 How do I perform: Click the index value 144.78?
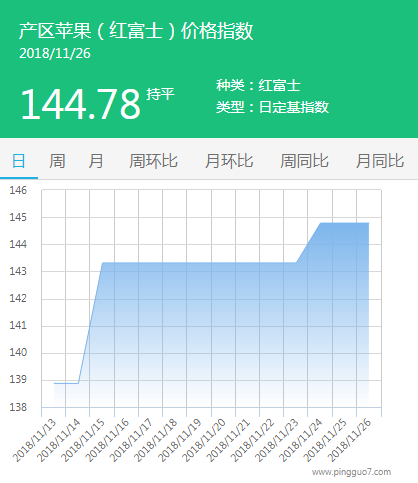(x=80, y=104)
